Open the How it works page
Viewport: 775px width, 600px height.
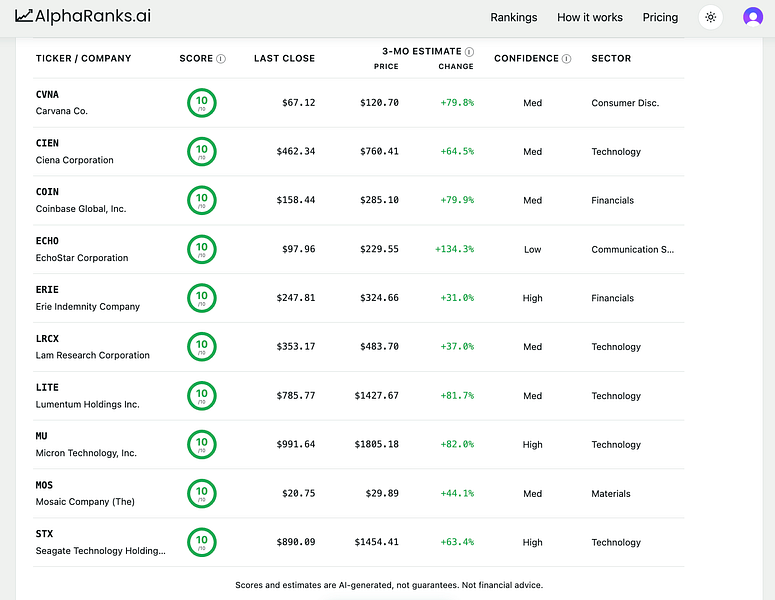[590, 17]
